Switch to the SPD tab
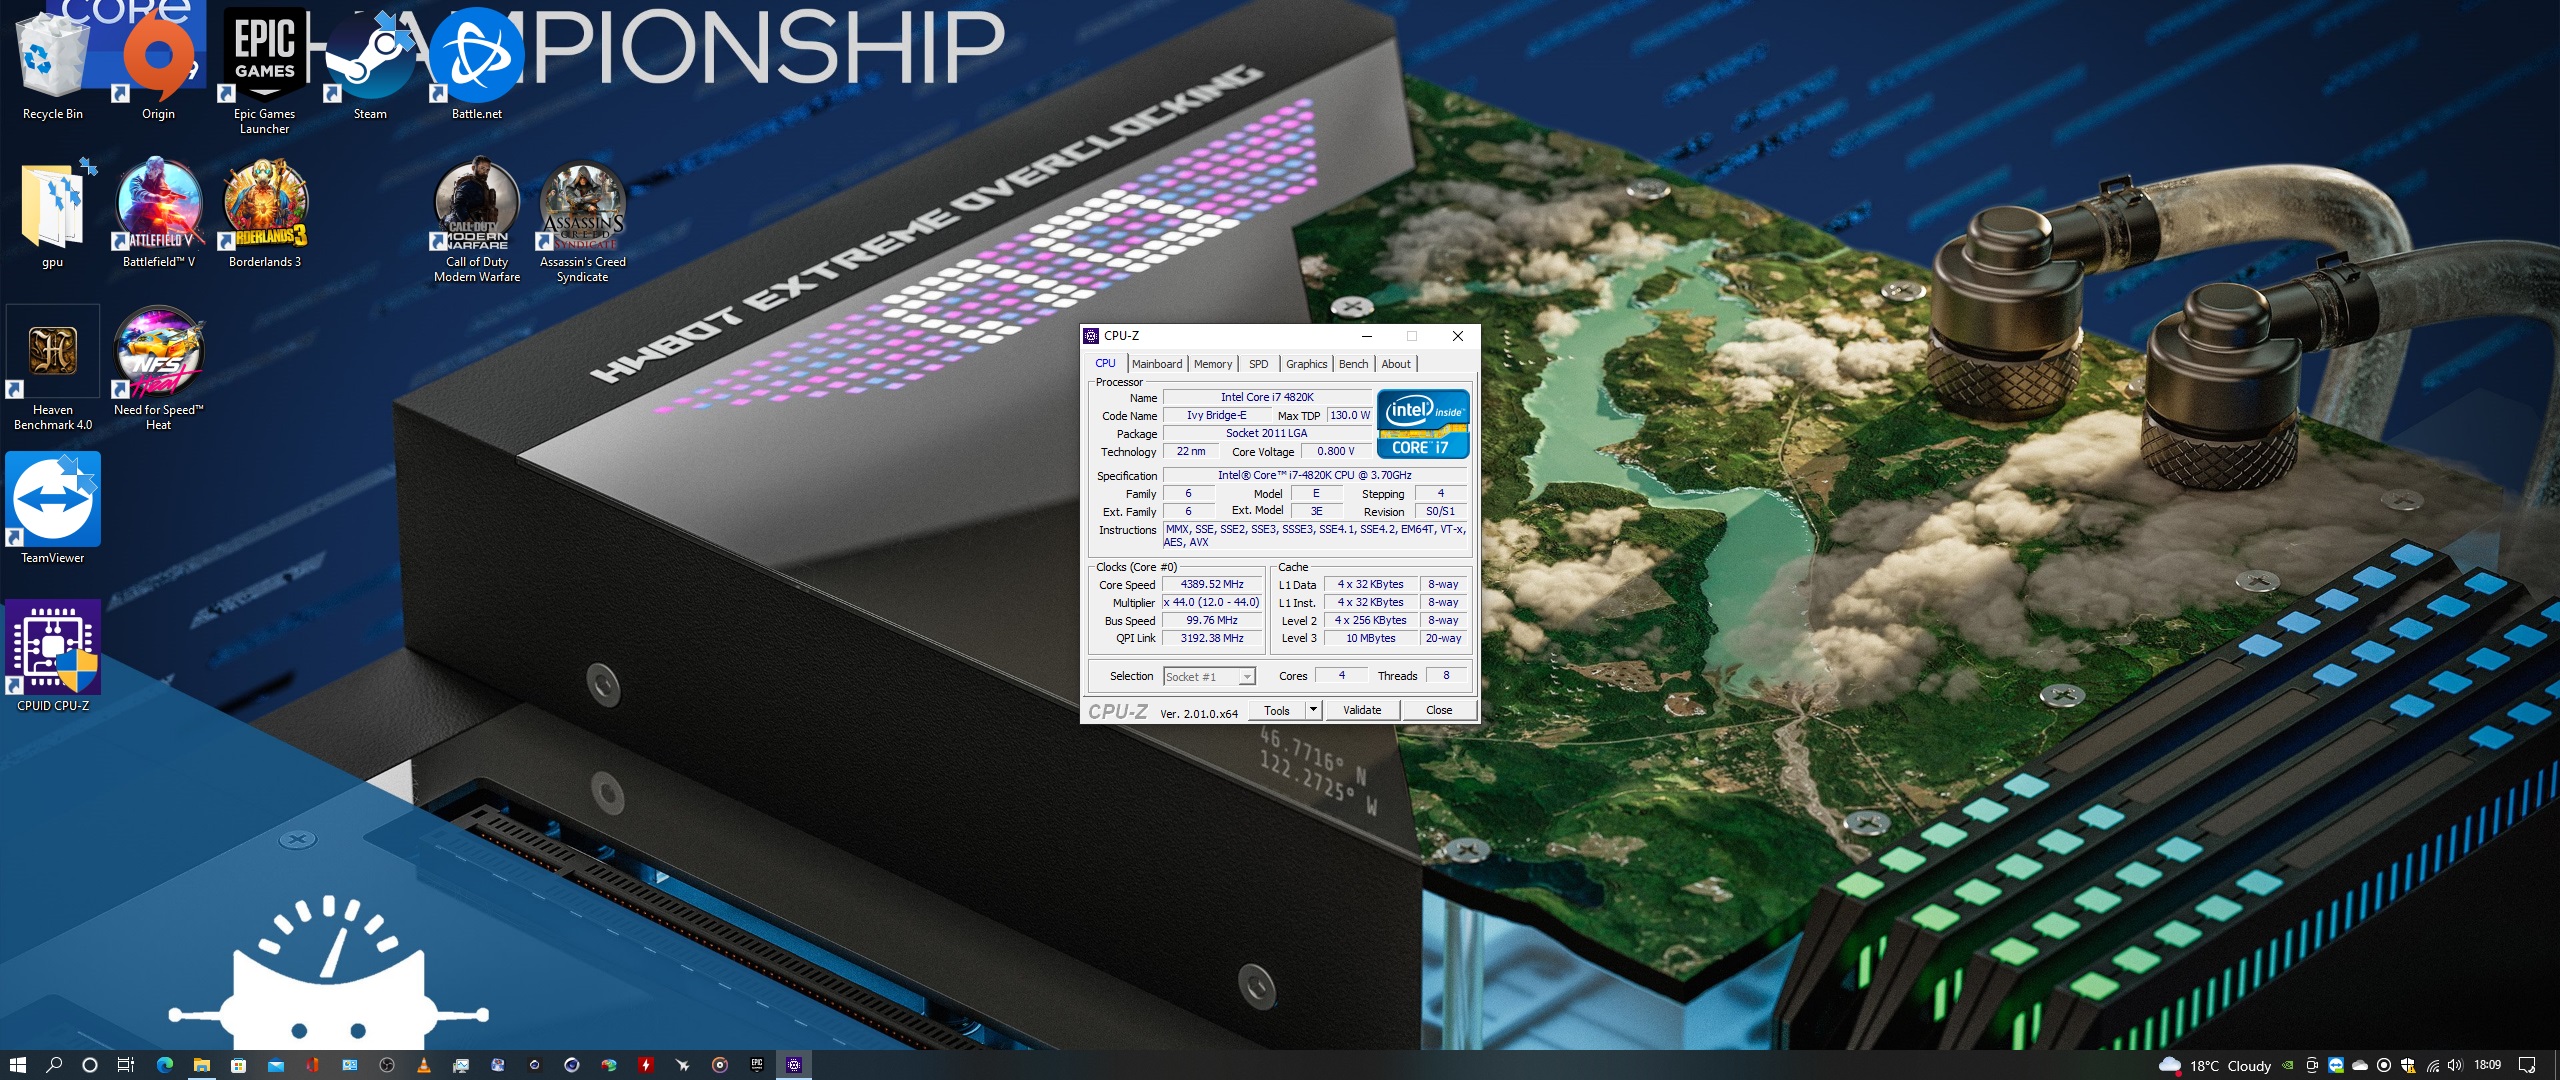 (1259, 364)
